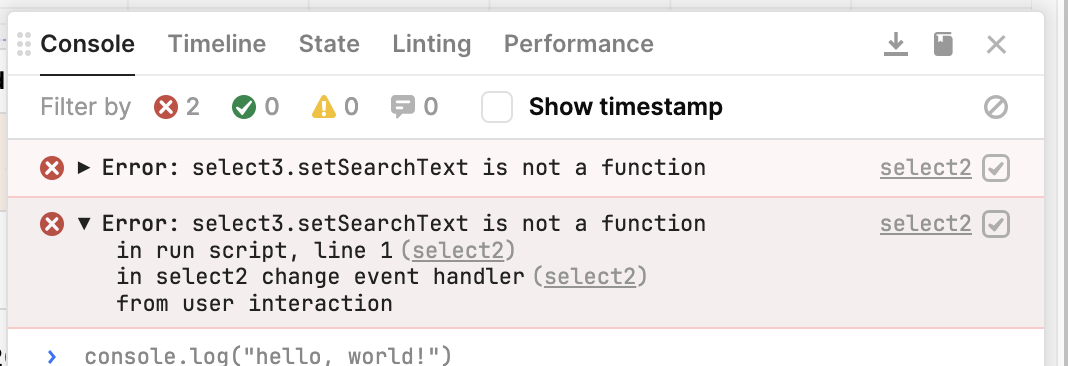The height and width of the screenshot is (366, 1068).
Task: Filter by success using the green check icon
Action: pos(244,107)
